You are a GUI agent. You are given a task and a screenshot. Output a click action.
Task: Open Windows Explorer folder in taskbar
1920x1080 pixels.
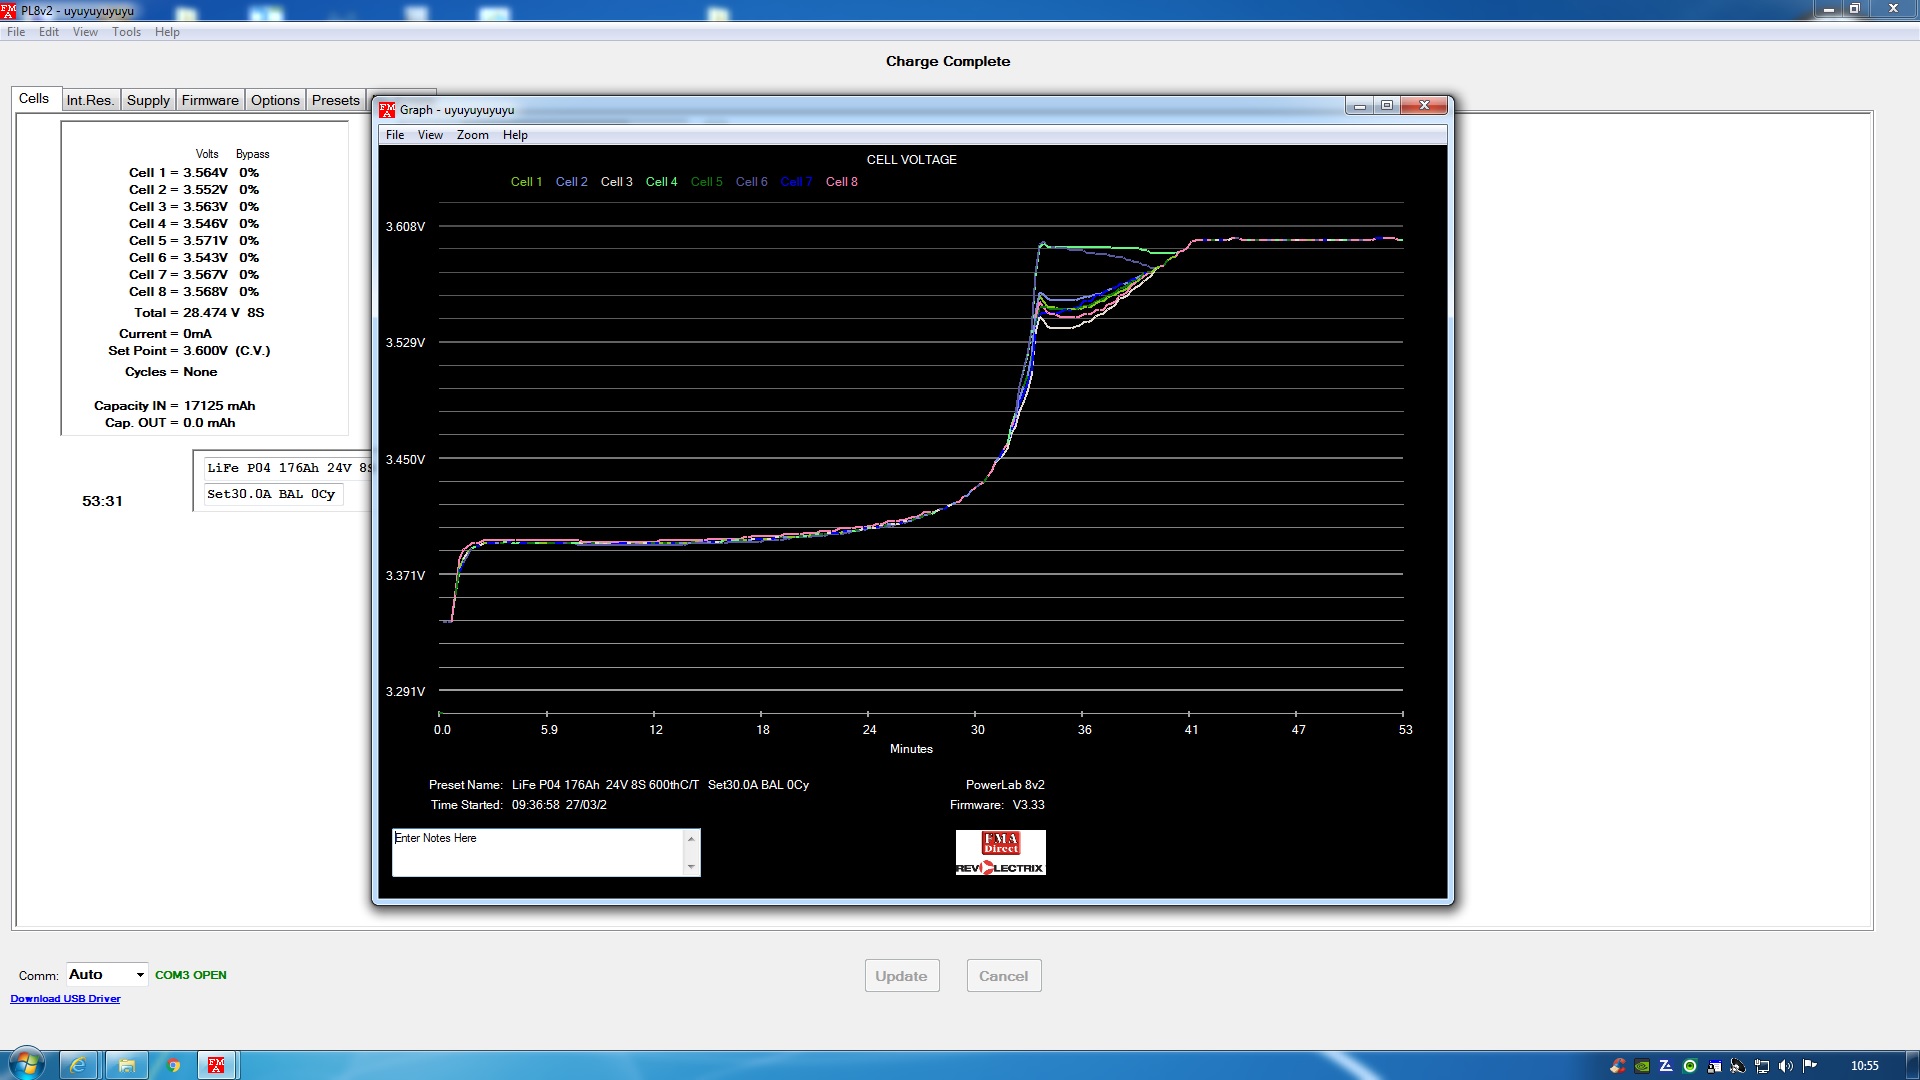click(x=126, y=1065)
